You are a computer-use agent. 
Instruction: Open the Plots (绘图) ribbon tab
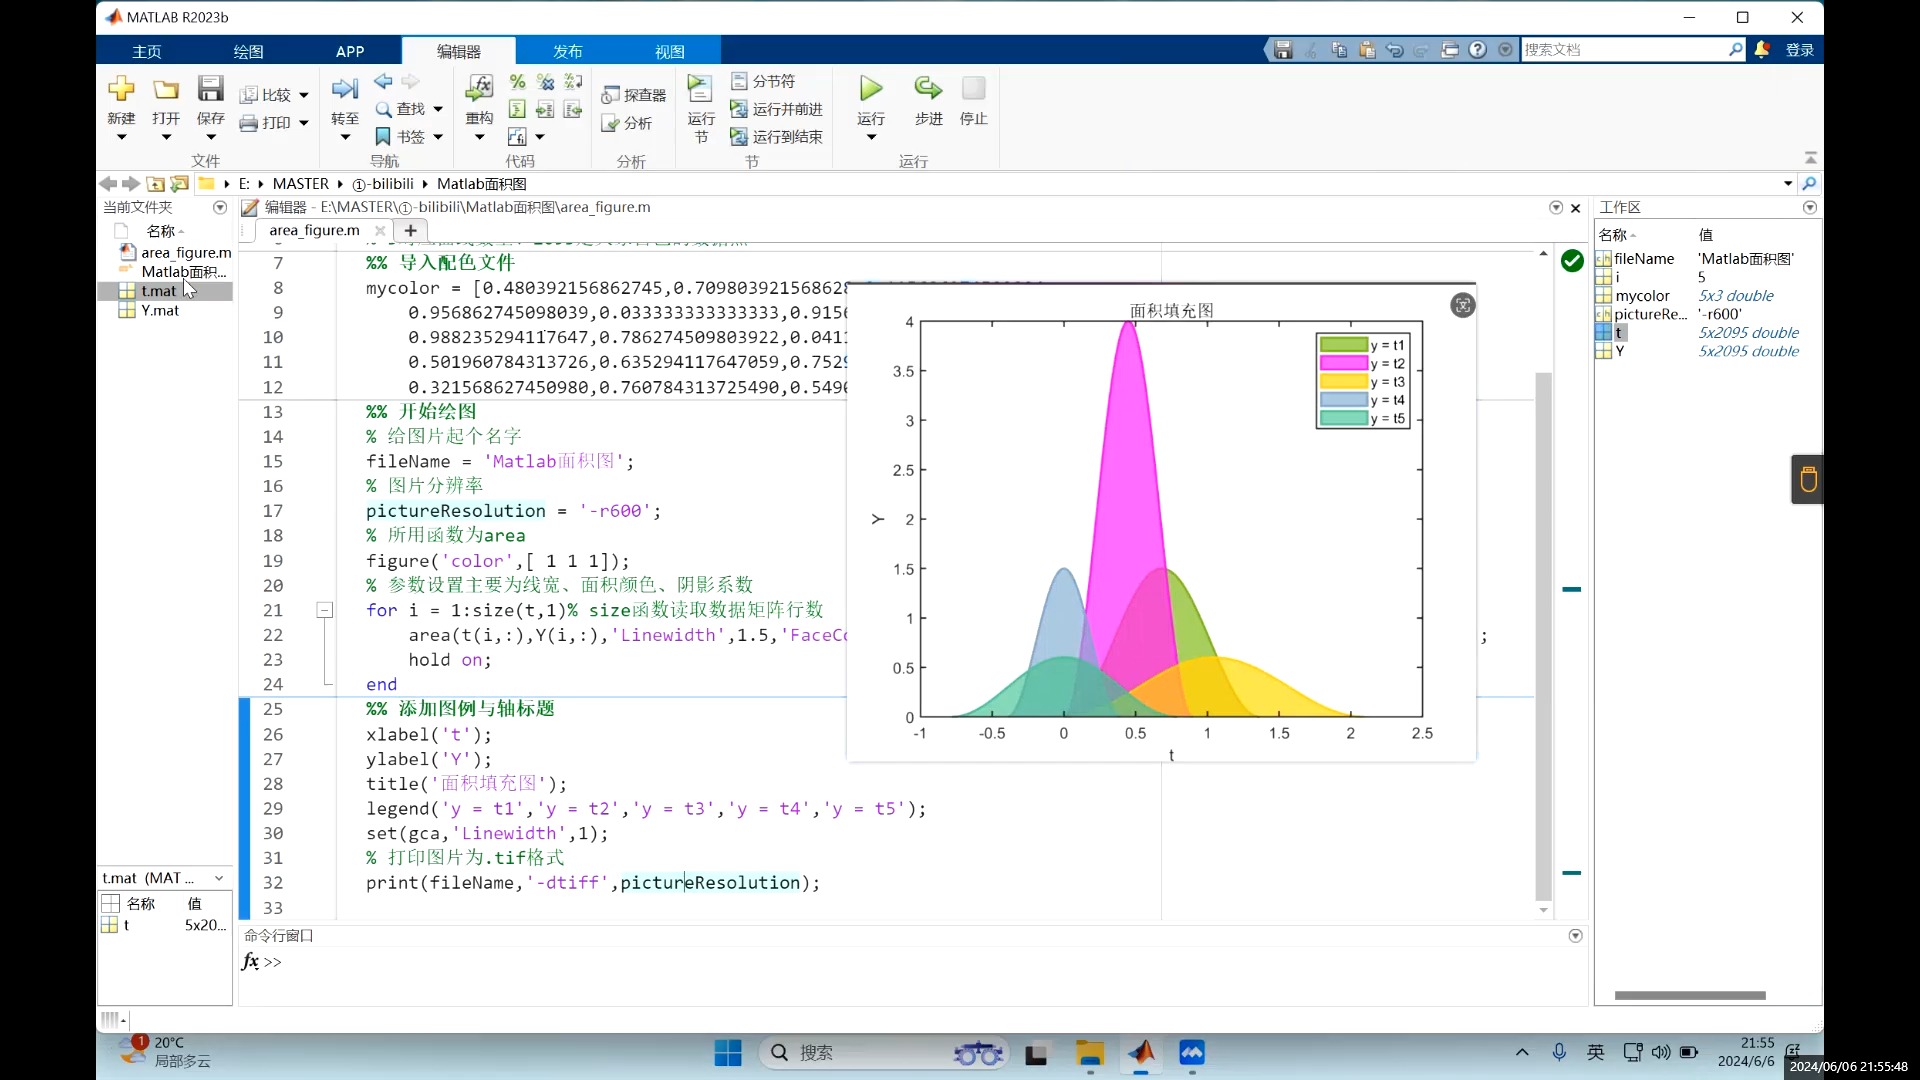[248, 51]
